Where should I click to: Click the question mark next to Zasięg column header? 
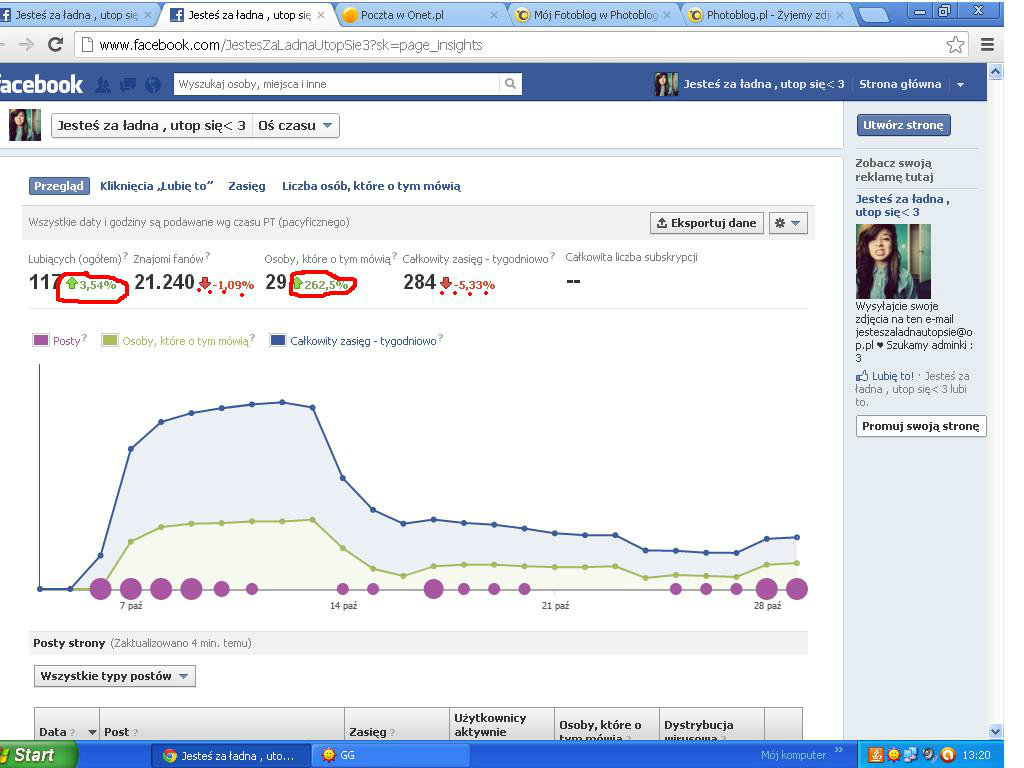[392, 733]
